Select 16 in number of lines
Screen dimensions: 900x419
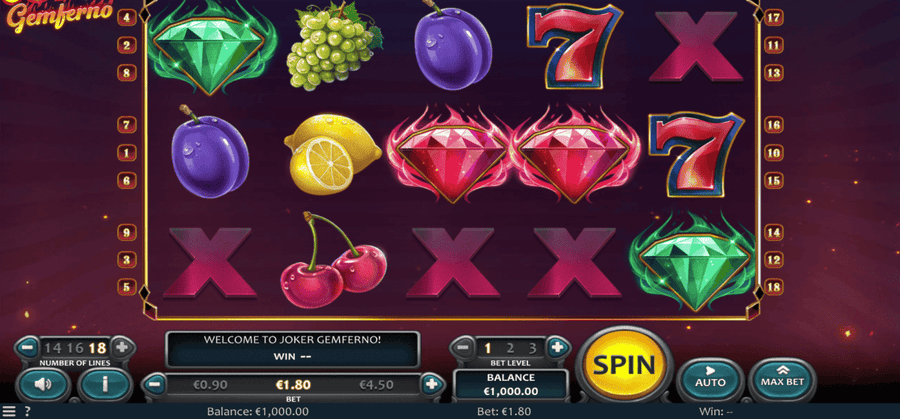coord(75,348)
